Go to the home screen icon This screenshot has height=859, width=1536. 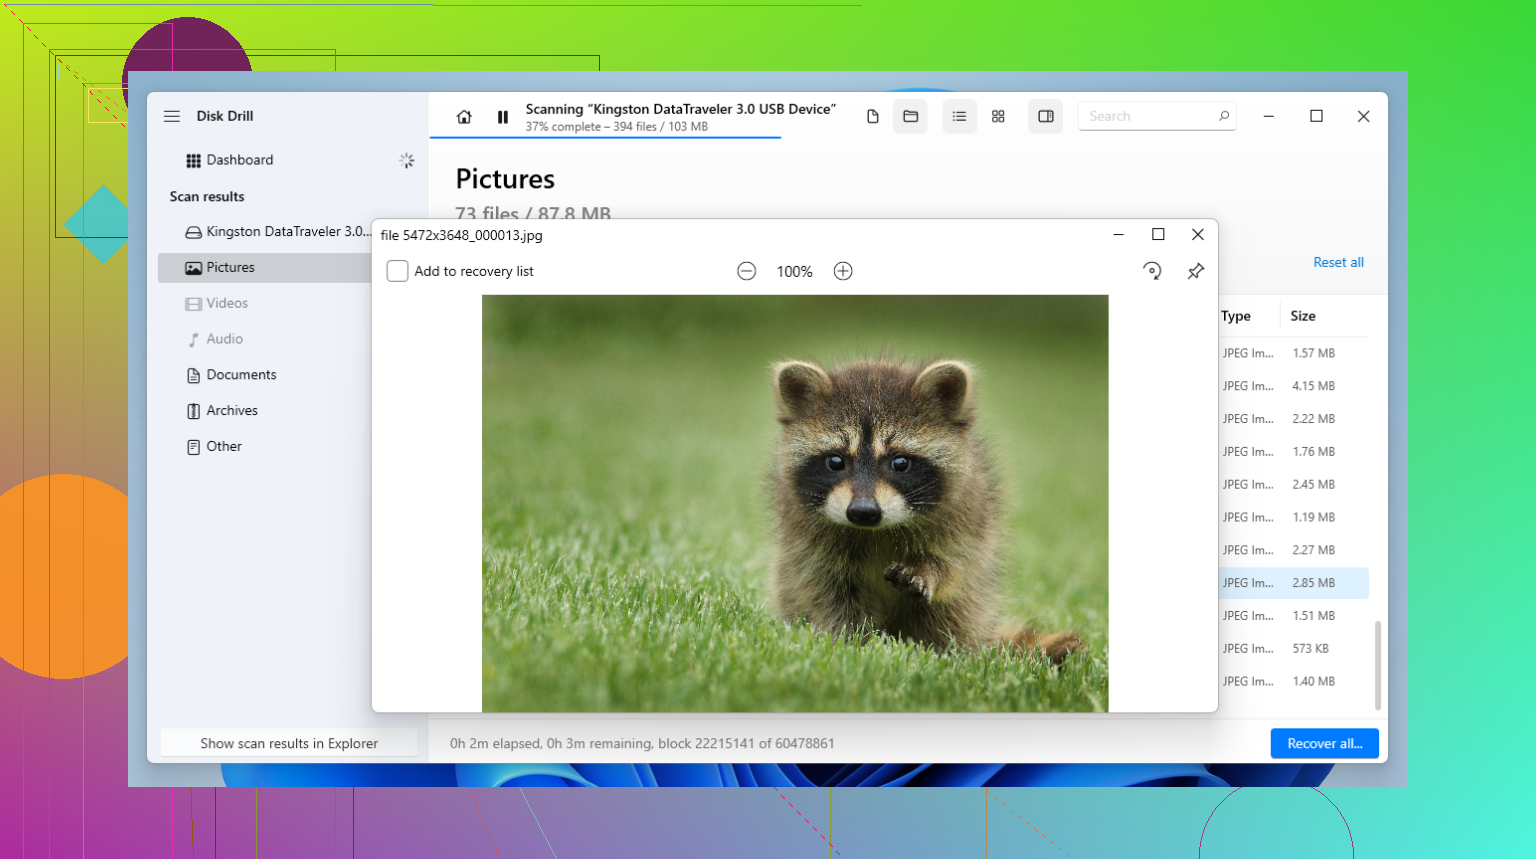[464, 117]
